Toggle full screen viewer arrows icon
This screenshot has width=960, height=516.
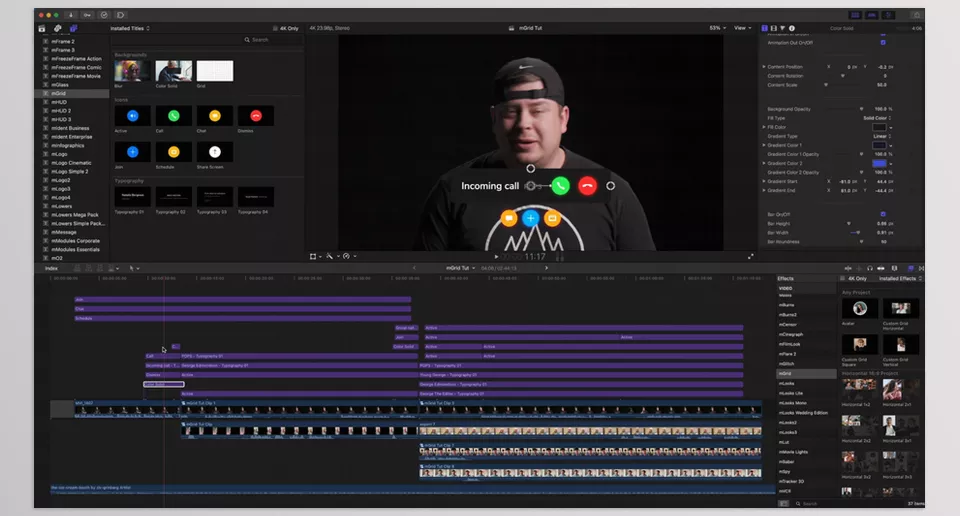751,256
